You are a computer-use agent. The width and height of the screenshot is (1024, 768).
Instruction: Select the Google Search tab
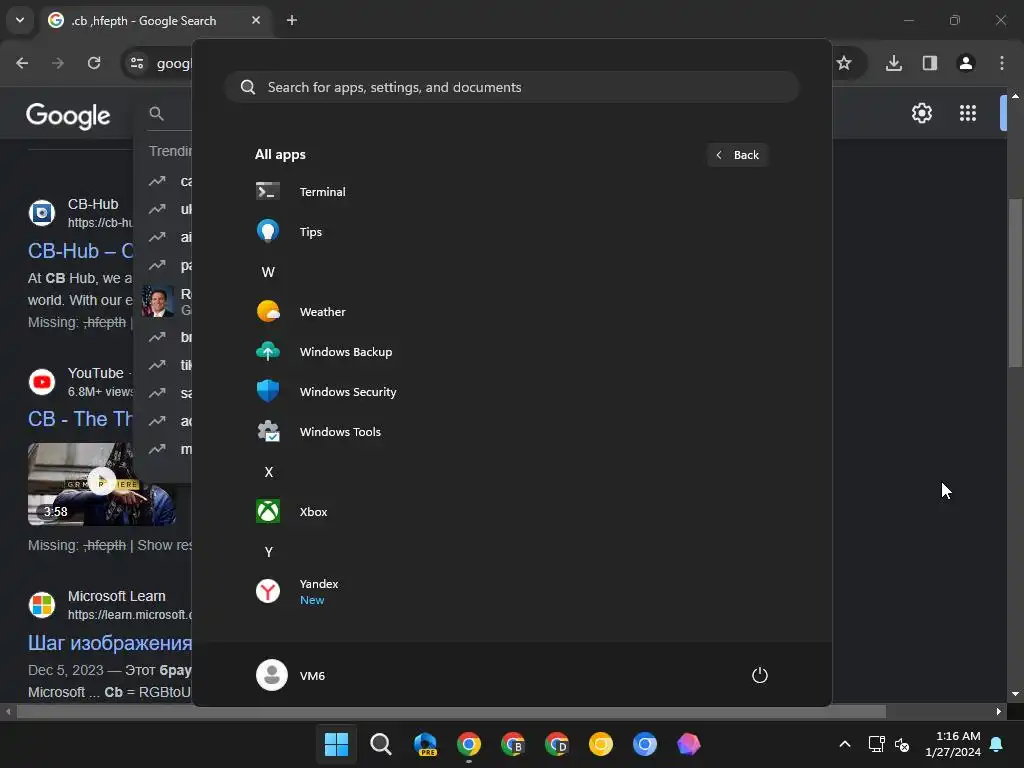tap(154, 20)
